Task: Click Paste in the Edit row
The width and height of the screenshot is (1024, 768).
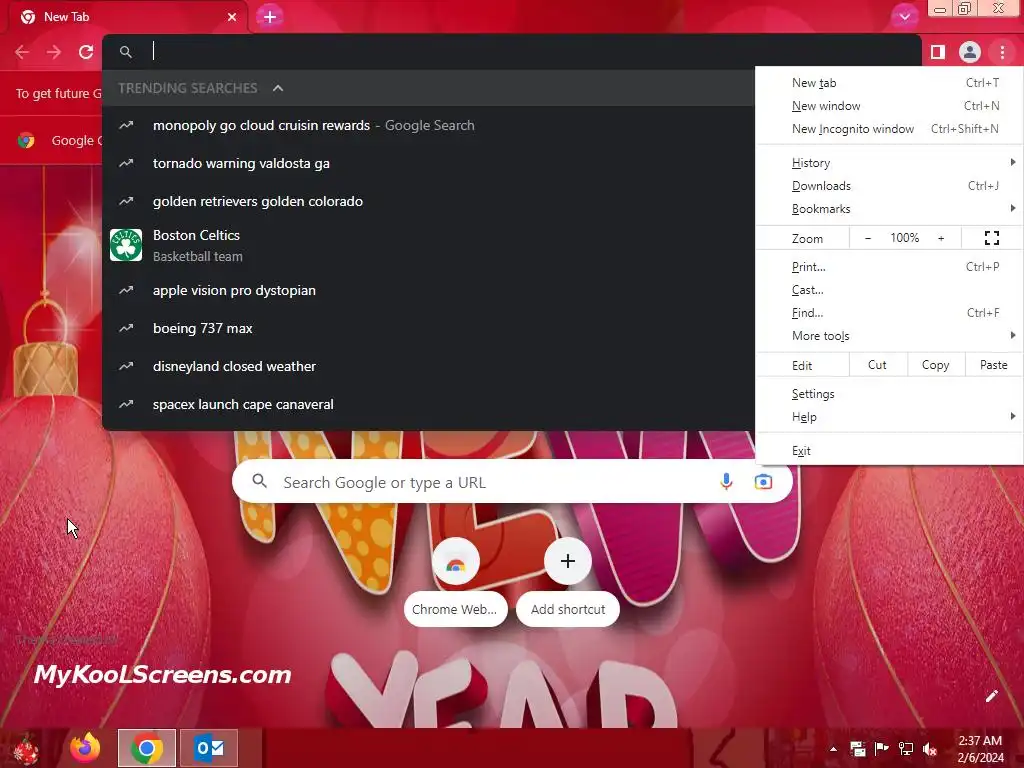Action: coord(994,365)
